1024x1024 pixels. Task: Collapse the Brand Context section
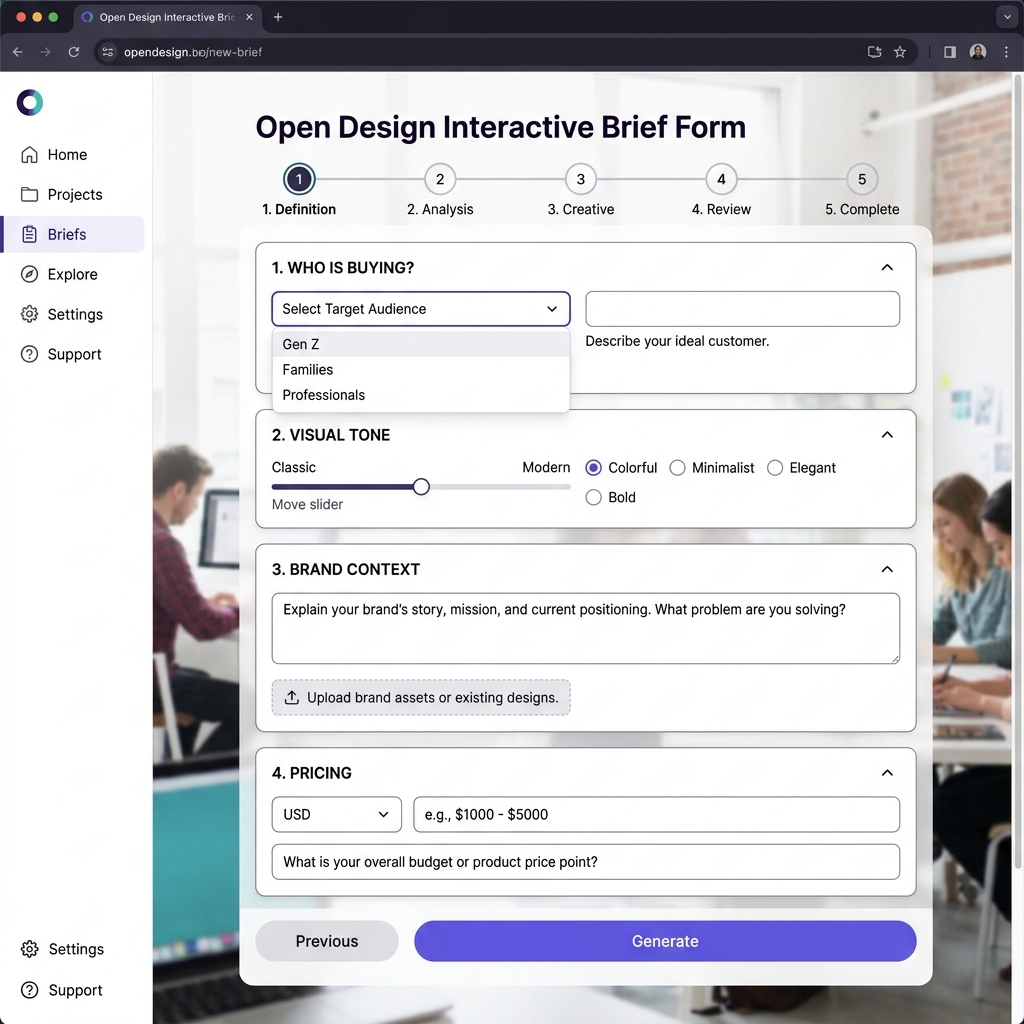(x=887, y=569)
